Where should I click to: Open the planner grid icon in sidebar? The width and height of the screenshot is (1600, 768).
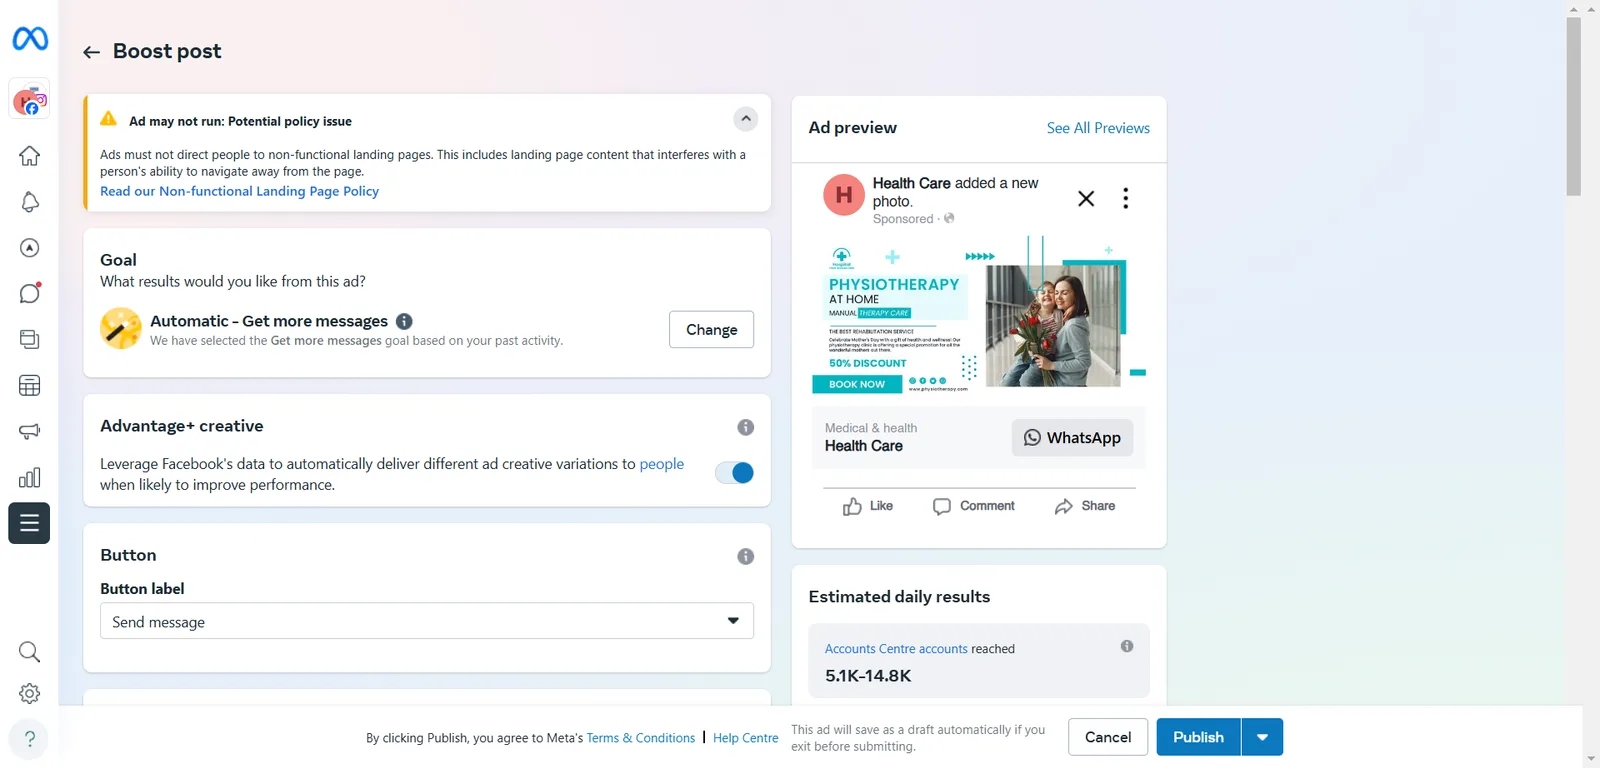[x=30, y=385]
